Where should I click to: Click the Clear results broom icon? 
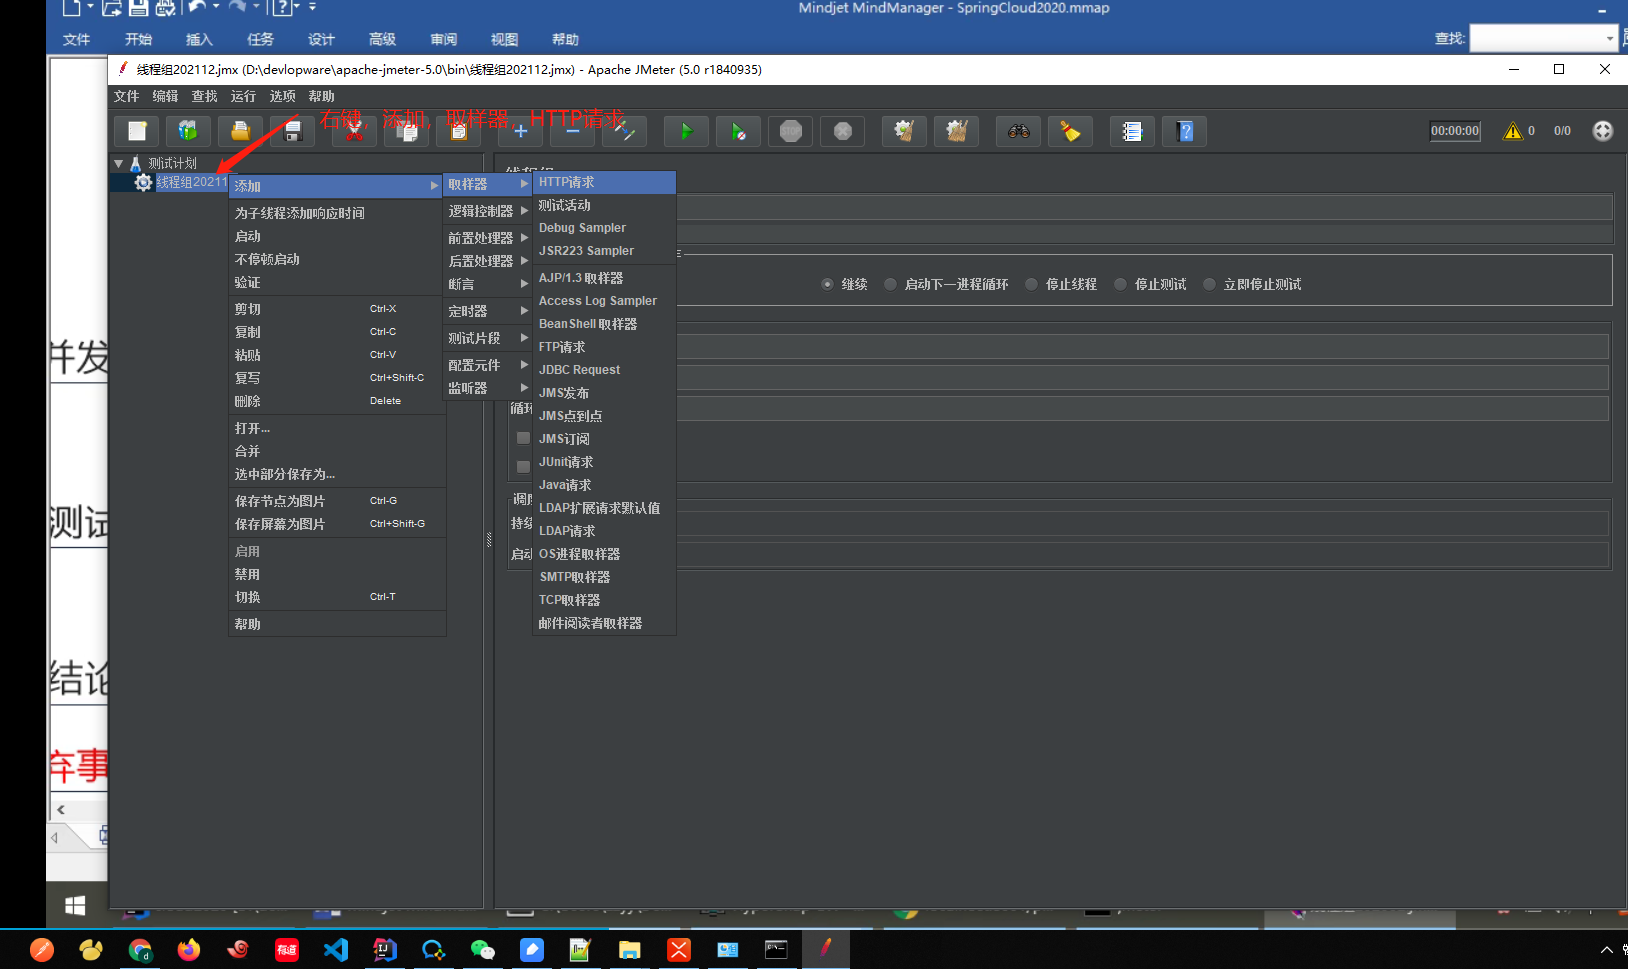point(904,131)
